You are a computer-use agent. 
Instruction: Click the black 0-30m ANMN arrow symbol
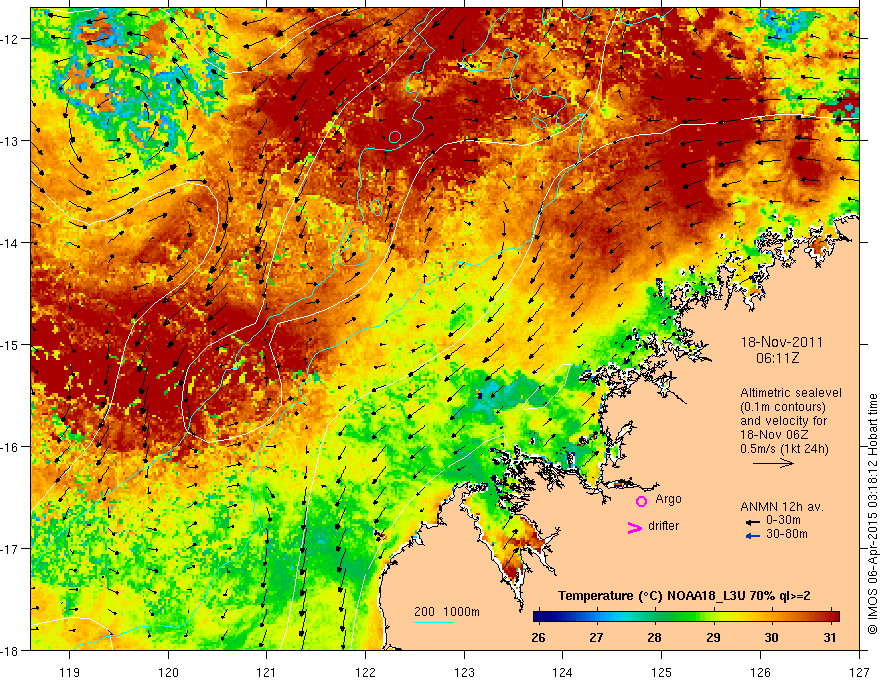pos(752,522)
